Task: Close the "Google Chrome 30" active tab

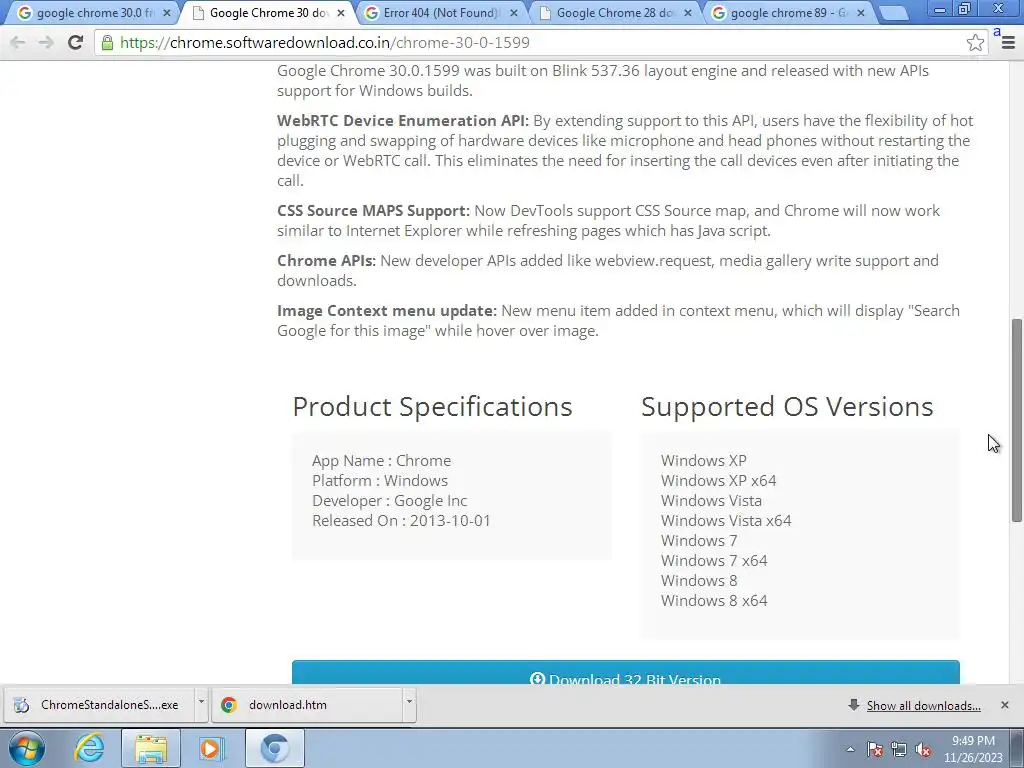Action: [340, 12]
